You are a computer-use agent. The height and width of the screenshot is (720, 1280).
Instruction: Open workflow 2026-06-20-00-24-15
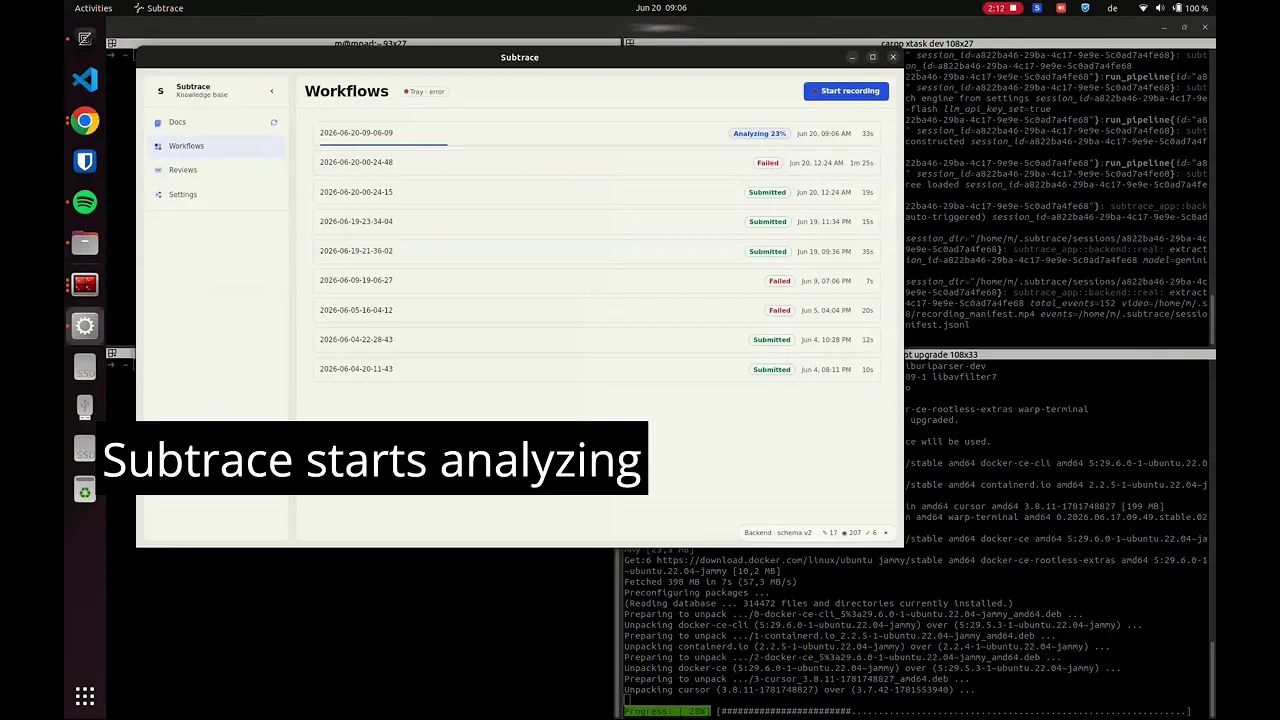(596, 192)
